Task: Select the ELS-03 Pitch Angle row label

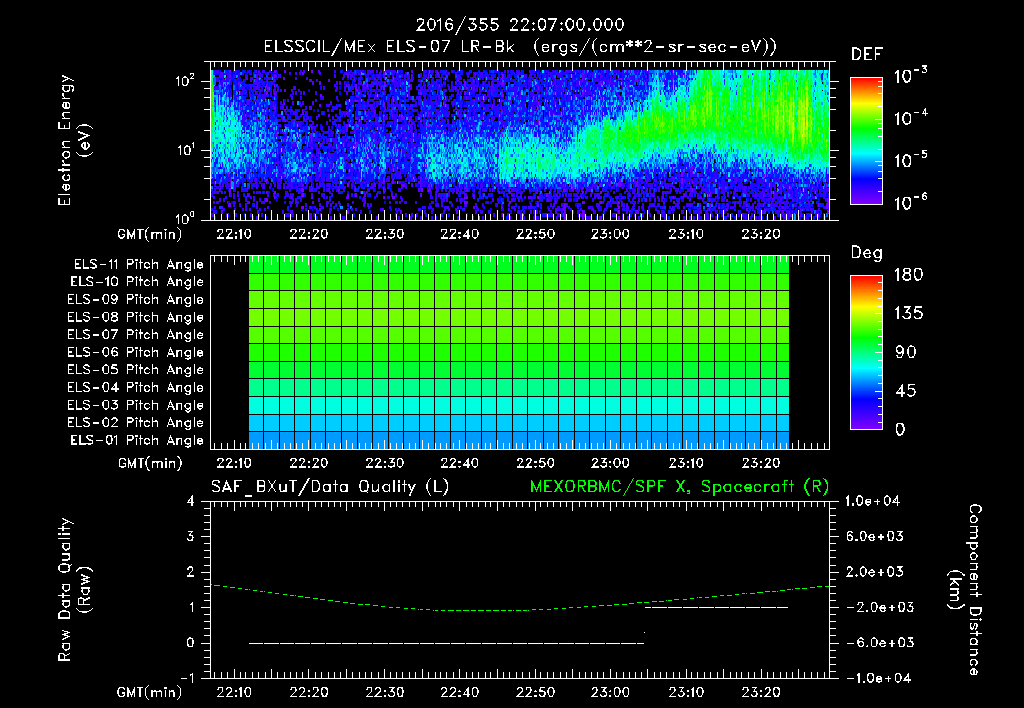Action: pos(136,405)
